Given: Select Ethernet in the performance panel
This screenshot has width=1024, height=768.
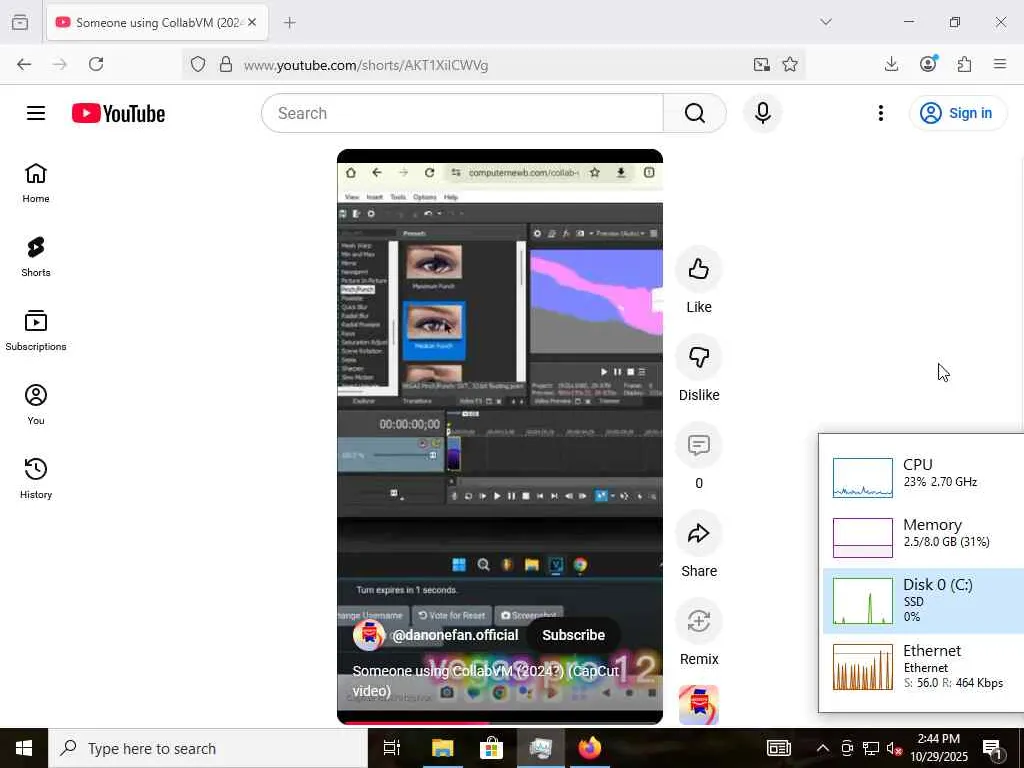Looking at the screenshot, I should (x=923, y=667).
